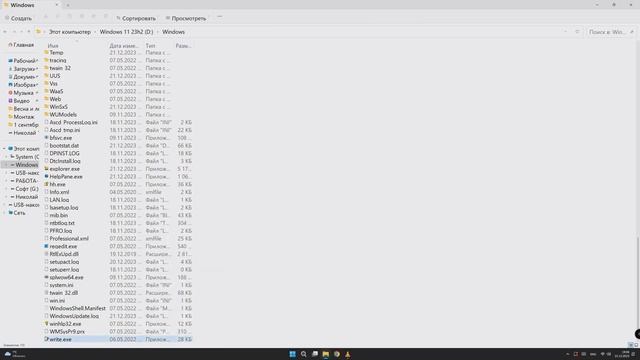This screenshot has height=360, width=640.
Task: Open the Создать (New) menu
Action: (x=18, y=18)
